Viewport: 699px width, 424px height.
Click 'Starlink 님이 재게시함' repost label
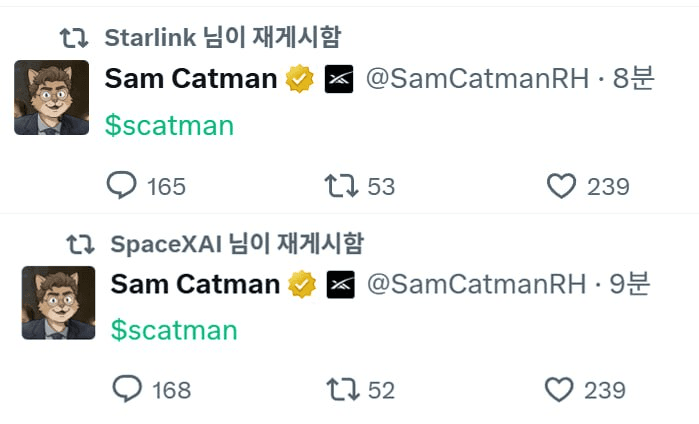click(223, 37)
